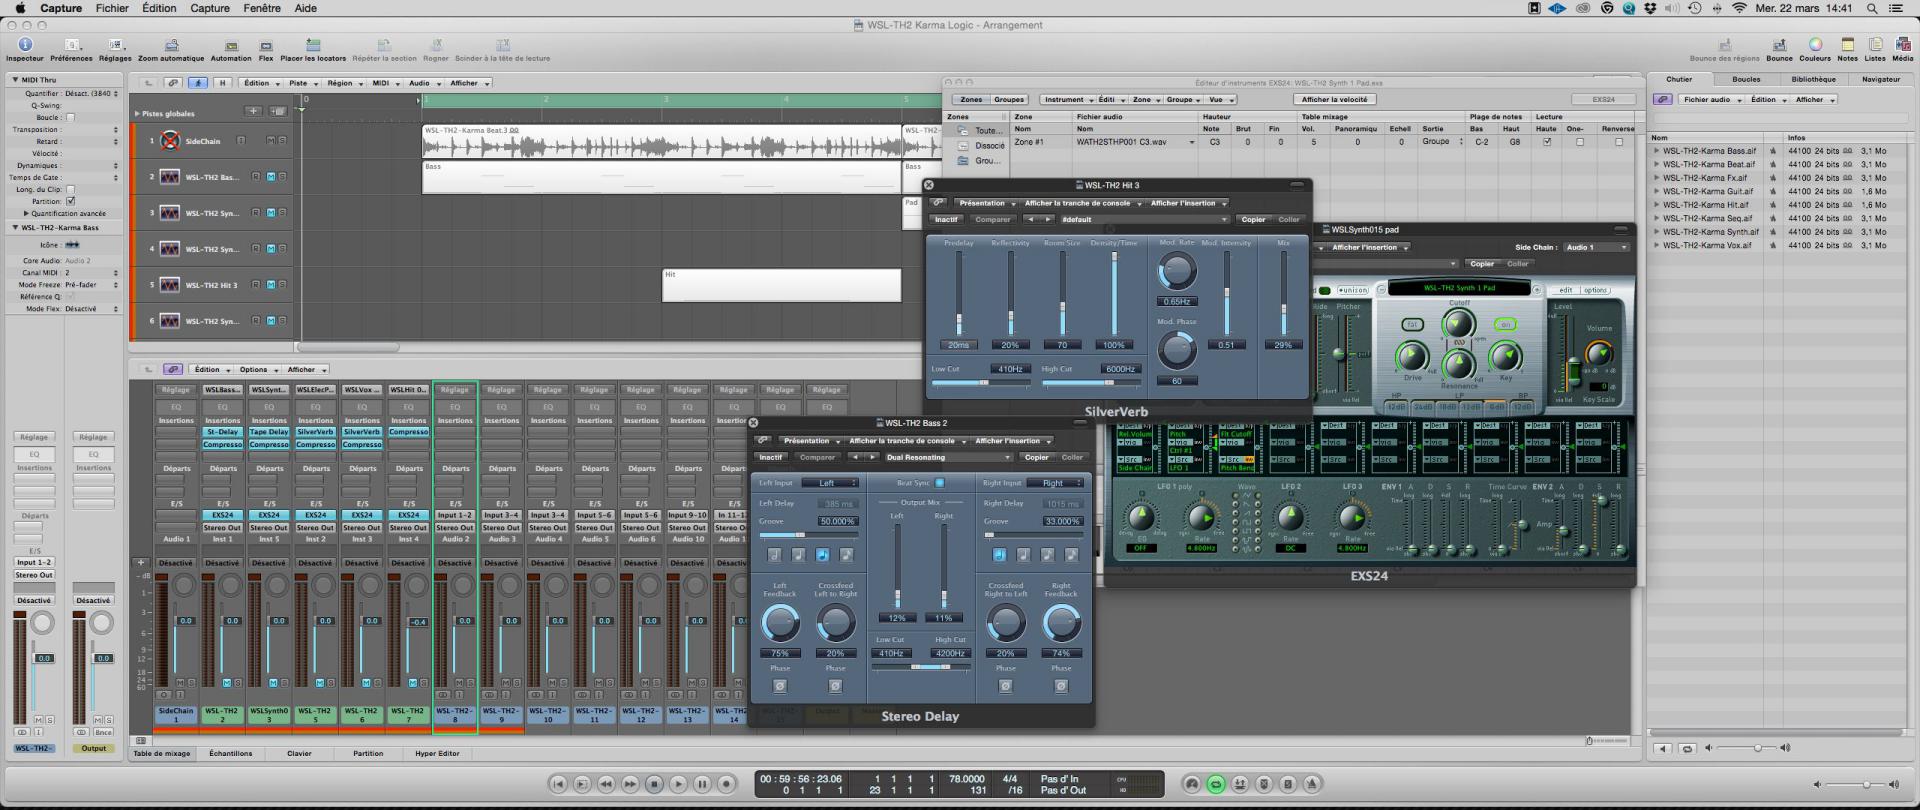Adjust SilverVerb Predelay slider

pyautogui.click(x=958, y=293)
